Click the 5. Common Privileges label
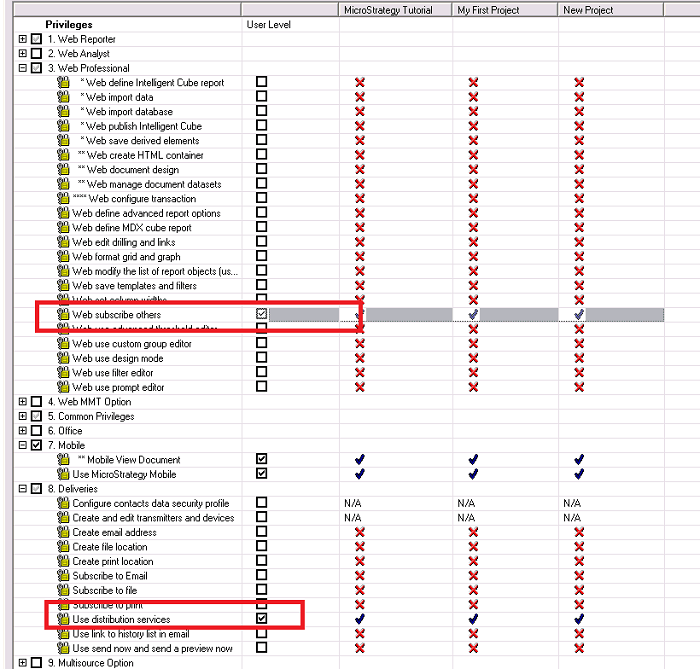 pos(91,416)
